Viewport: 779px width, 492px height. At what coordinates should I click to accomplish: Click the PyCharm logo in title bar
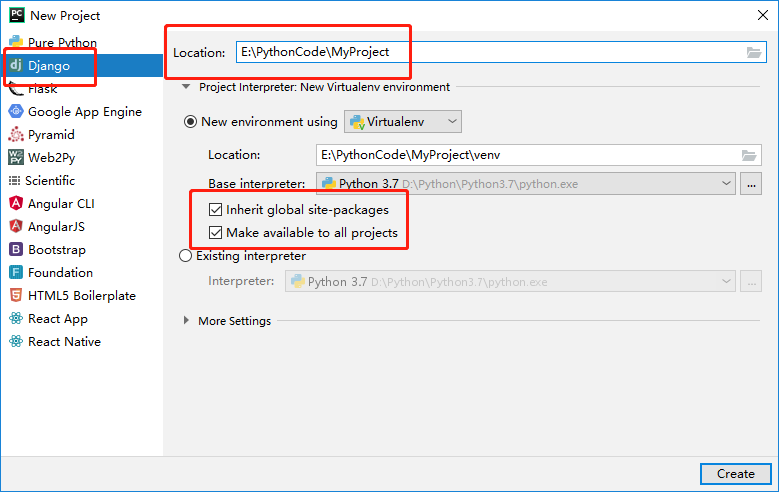(17, 15)
